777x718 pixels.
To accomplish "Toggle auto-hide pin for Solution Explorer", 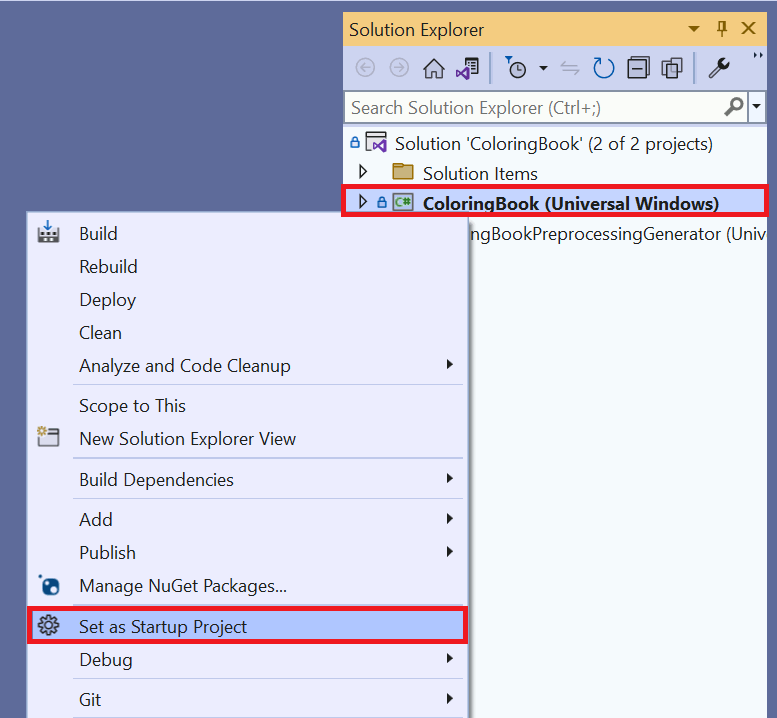I will (723, 30).
